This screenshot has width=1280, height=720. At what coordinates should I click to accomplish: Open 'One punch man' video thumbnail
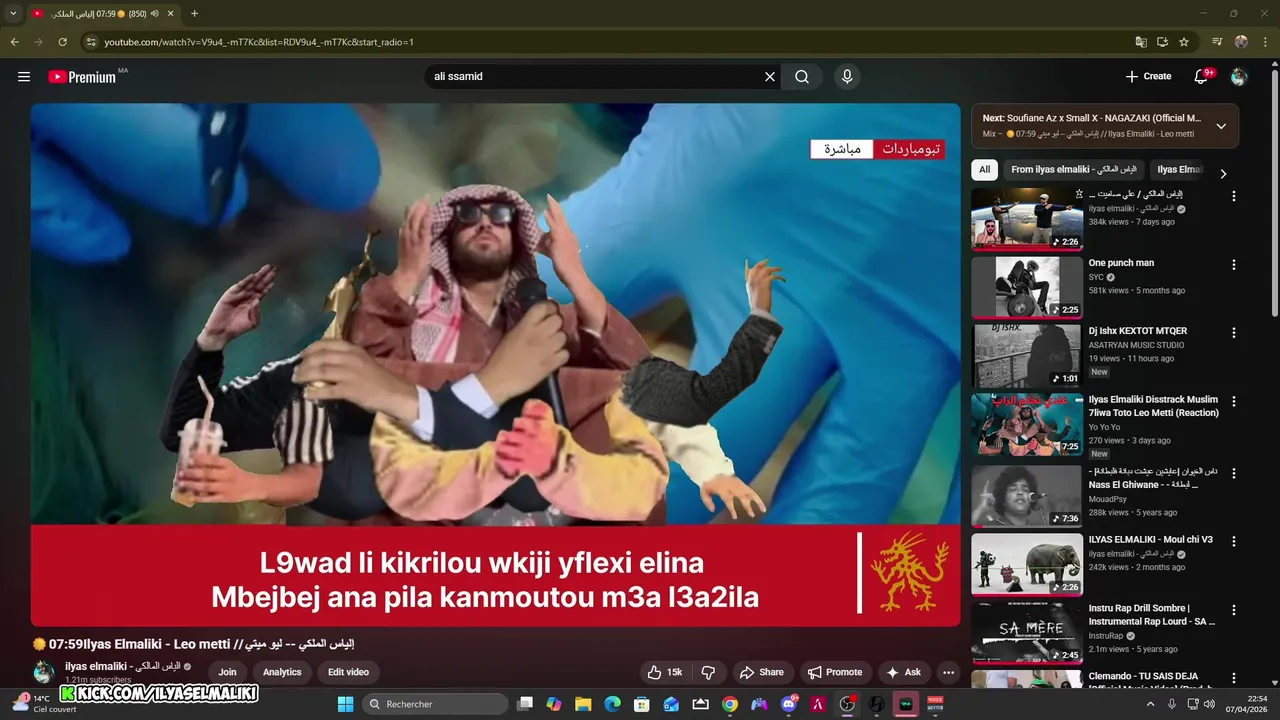[1027, 287]
